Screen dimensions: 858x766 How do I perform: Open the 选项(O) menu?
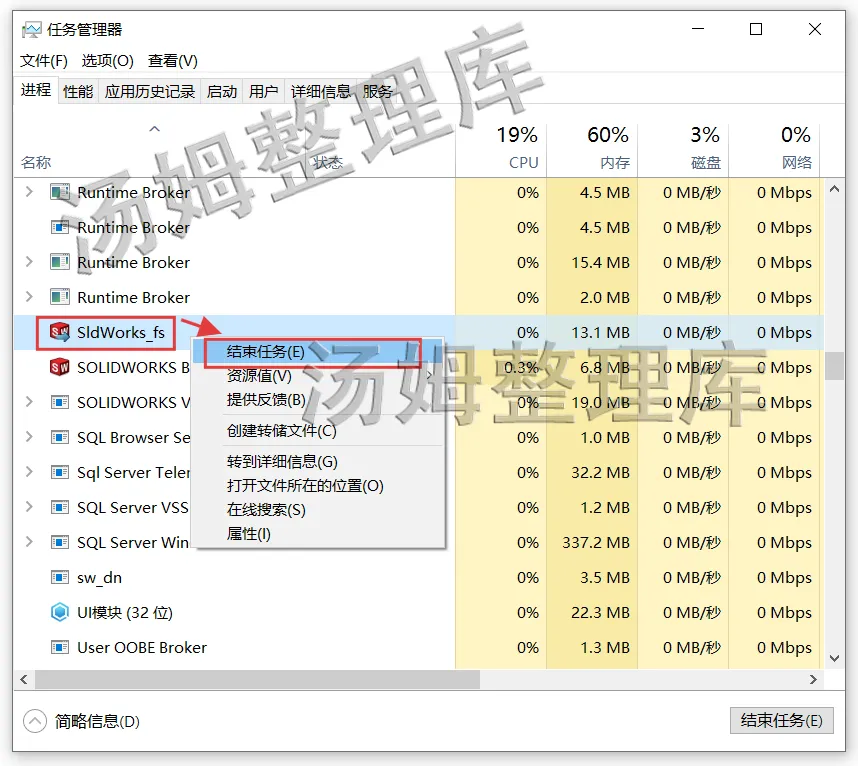[x=107, y=60]
